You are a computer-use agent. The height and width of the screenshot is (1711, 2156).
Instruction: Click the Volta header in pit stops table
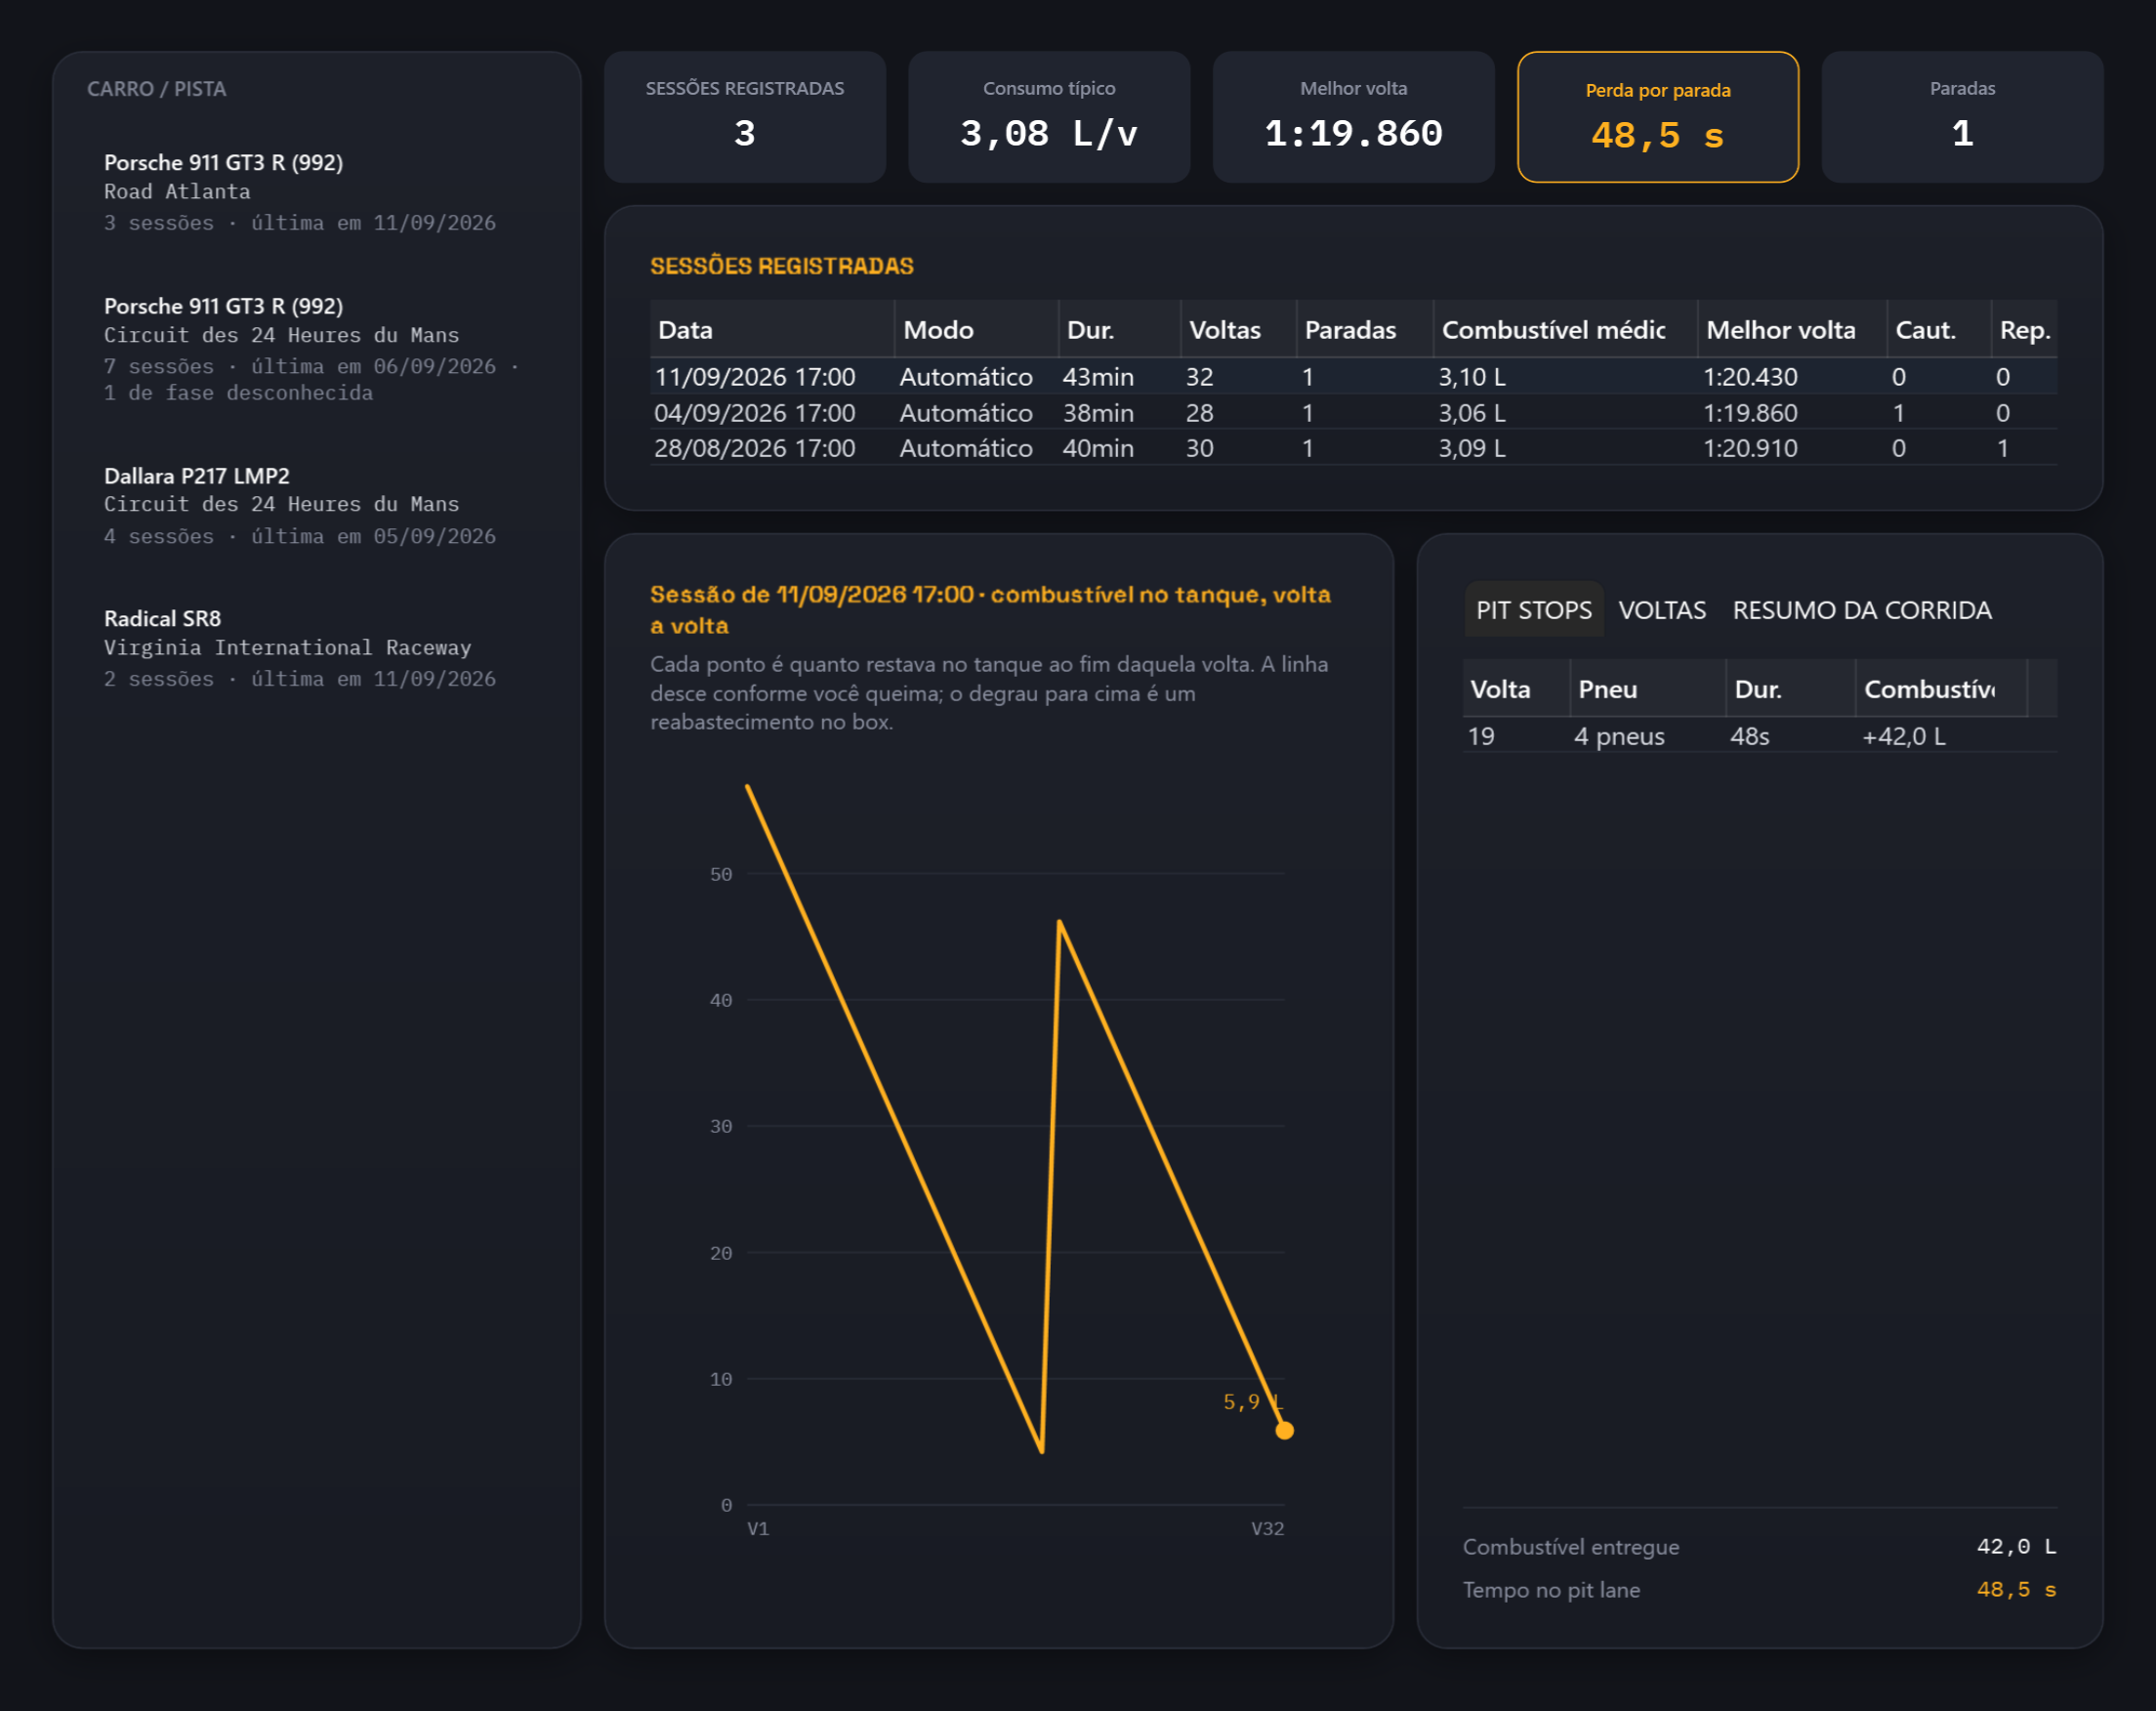pos(1516,689)
